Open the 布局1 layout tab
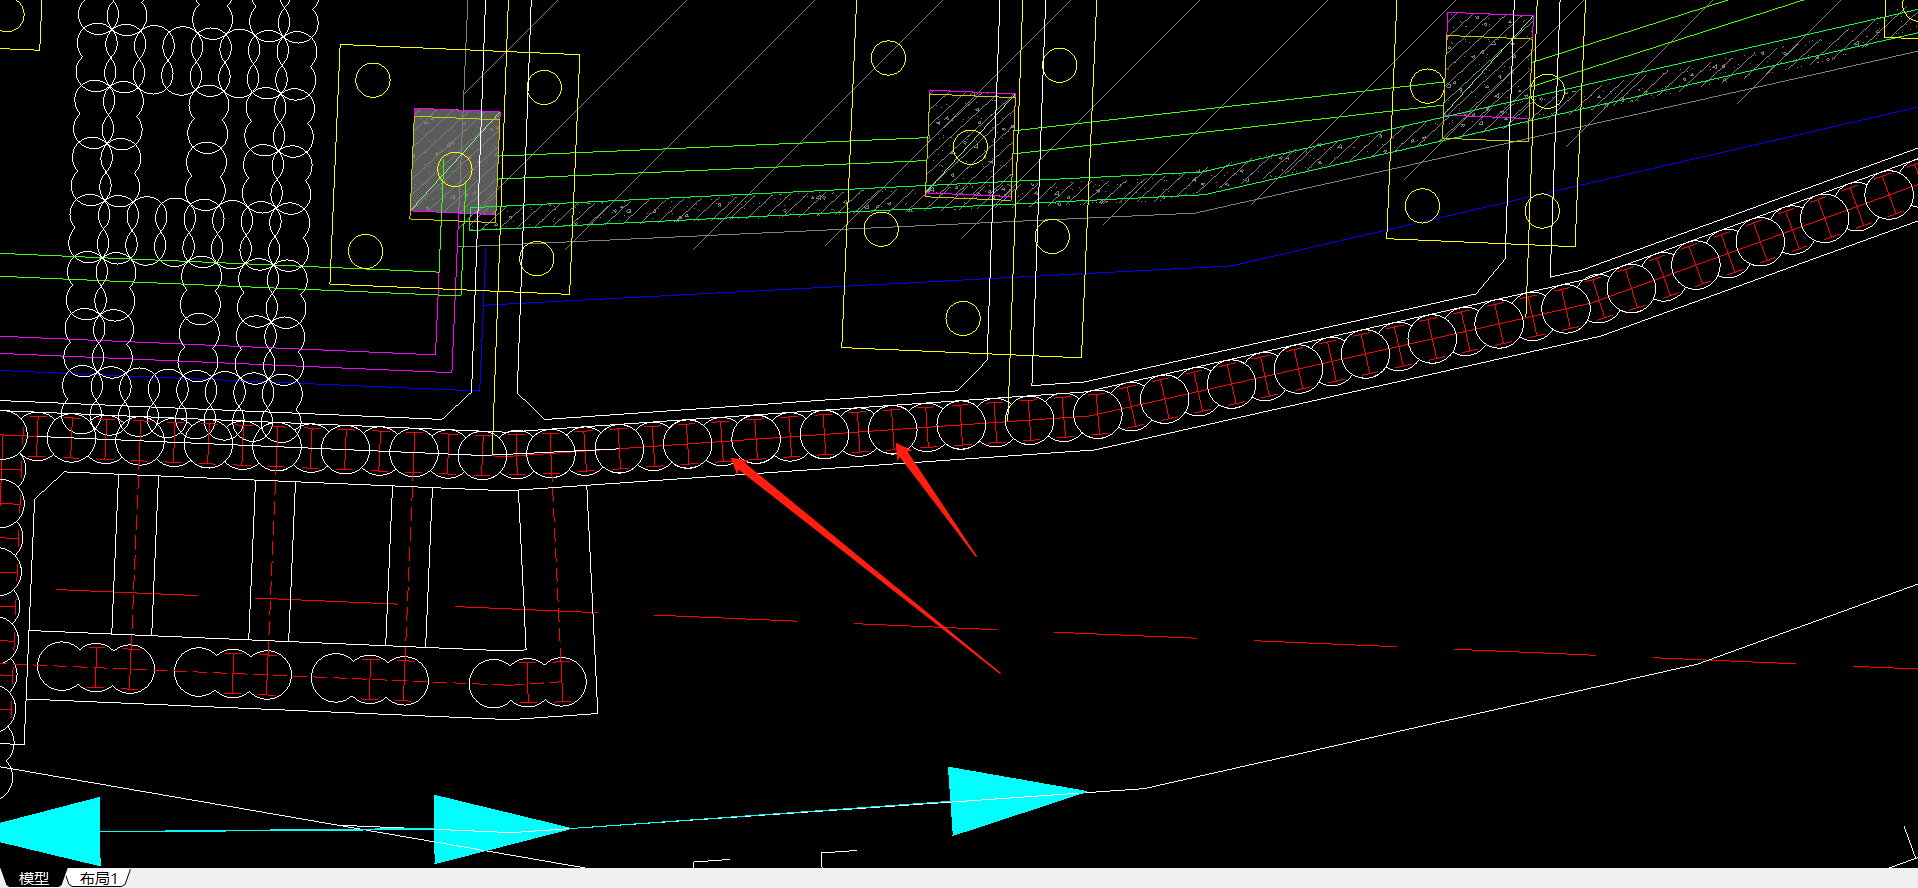 coord(99,878)
